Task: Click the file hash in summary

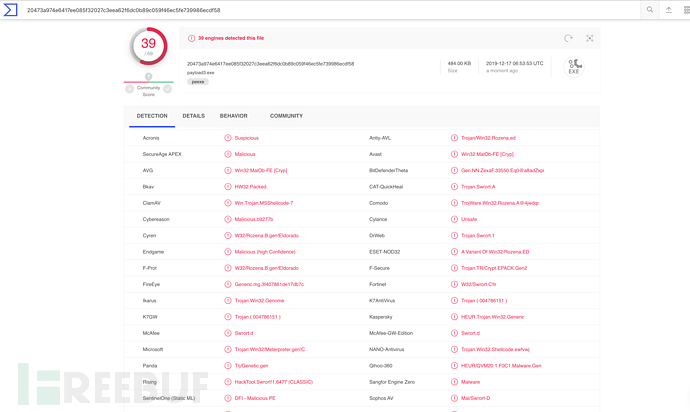Action: 271,64
